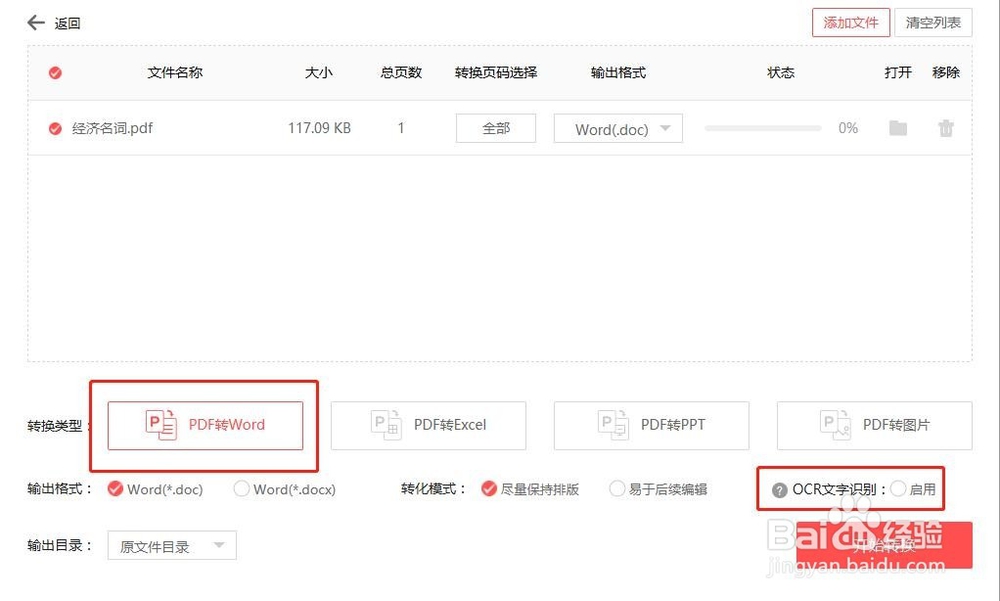Viewport: 1000px width, 601px height.
Task: Select the Word(*.doc) output format
Action: 116,489
